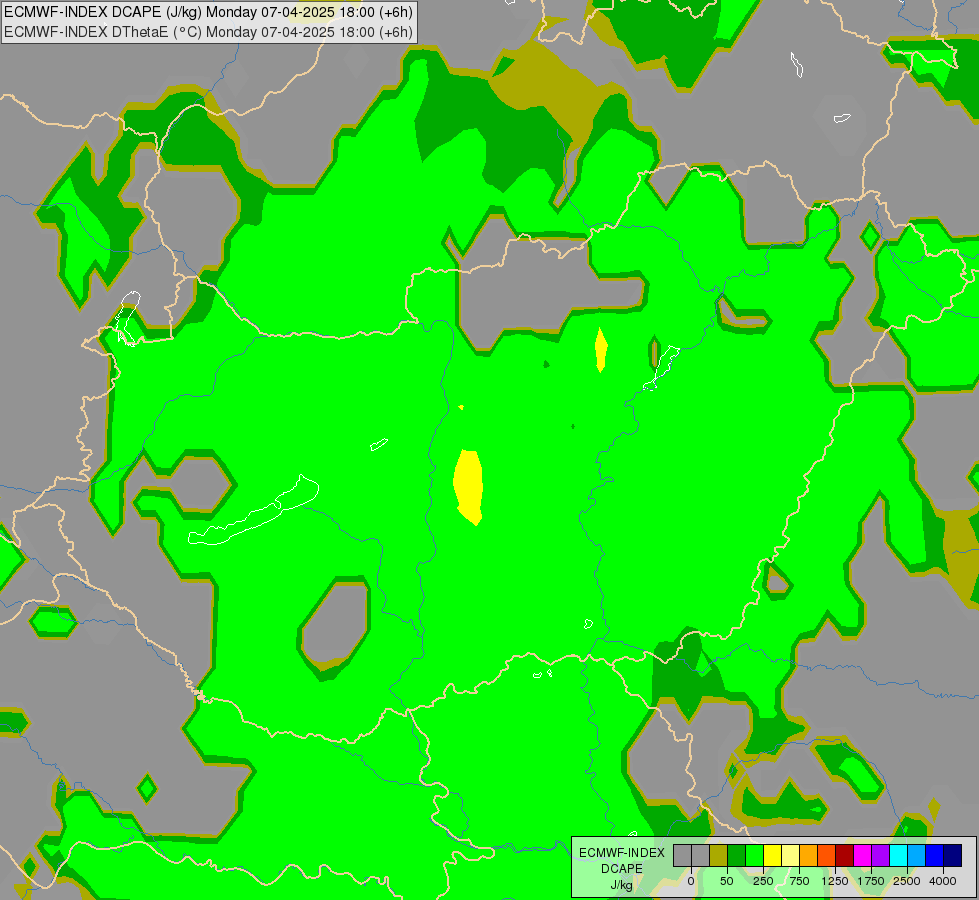The height and width of the screenshot is (900, 979).
Task: Click the dark green legend swatch
Action: point(736,856)
